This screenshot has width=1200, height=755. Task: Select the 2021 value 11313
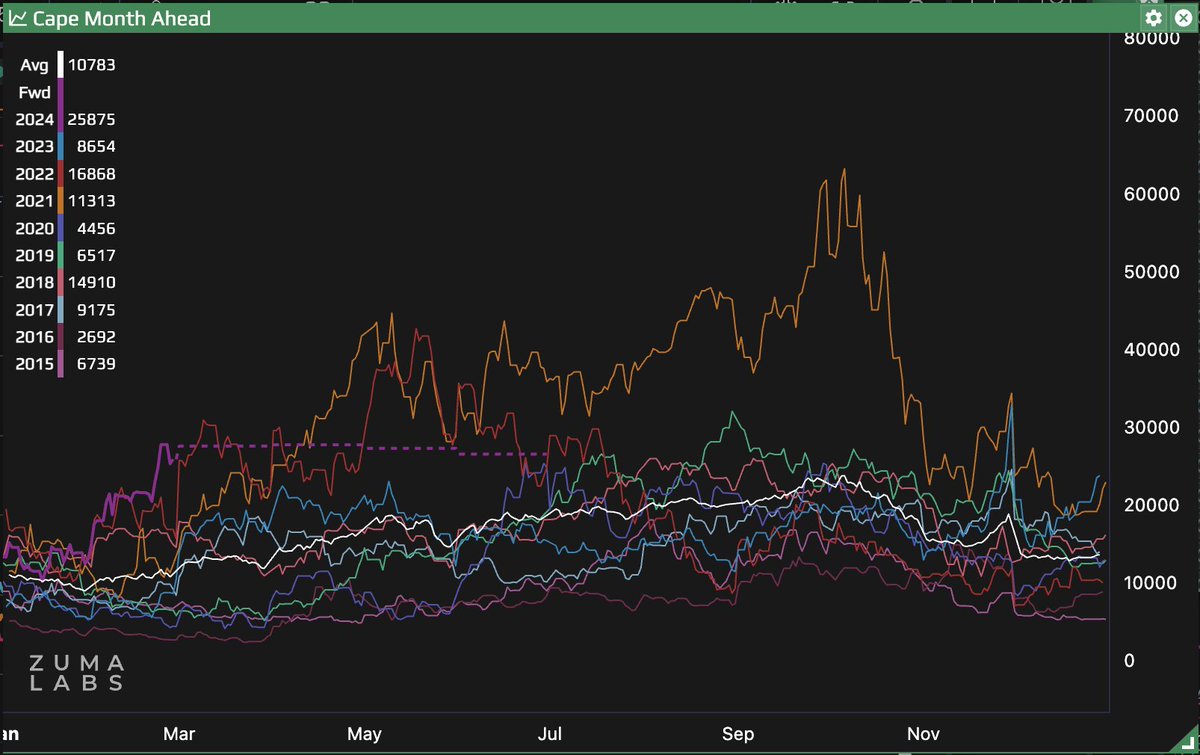[x=92, y=201]
